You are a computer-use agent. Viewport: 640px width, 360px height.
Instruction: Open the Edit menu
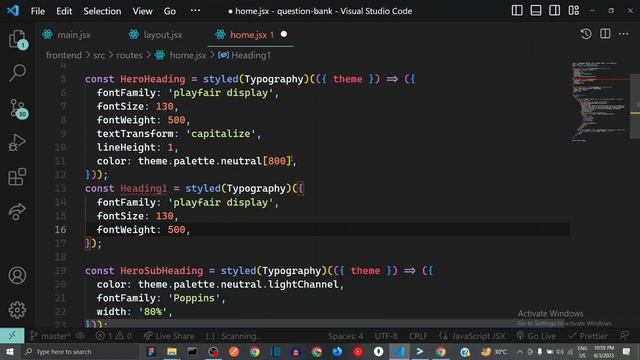64,11
